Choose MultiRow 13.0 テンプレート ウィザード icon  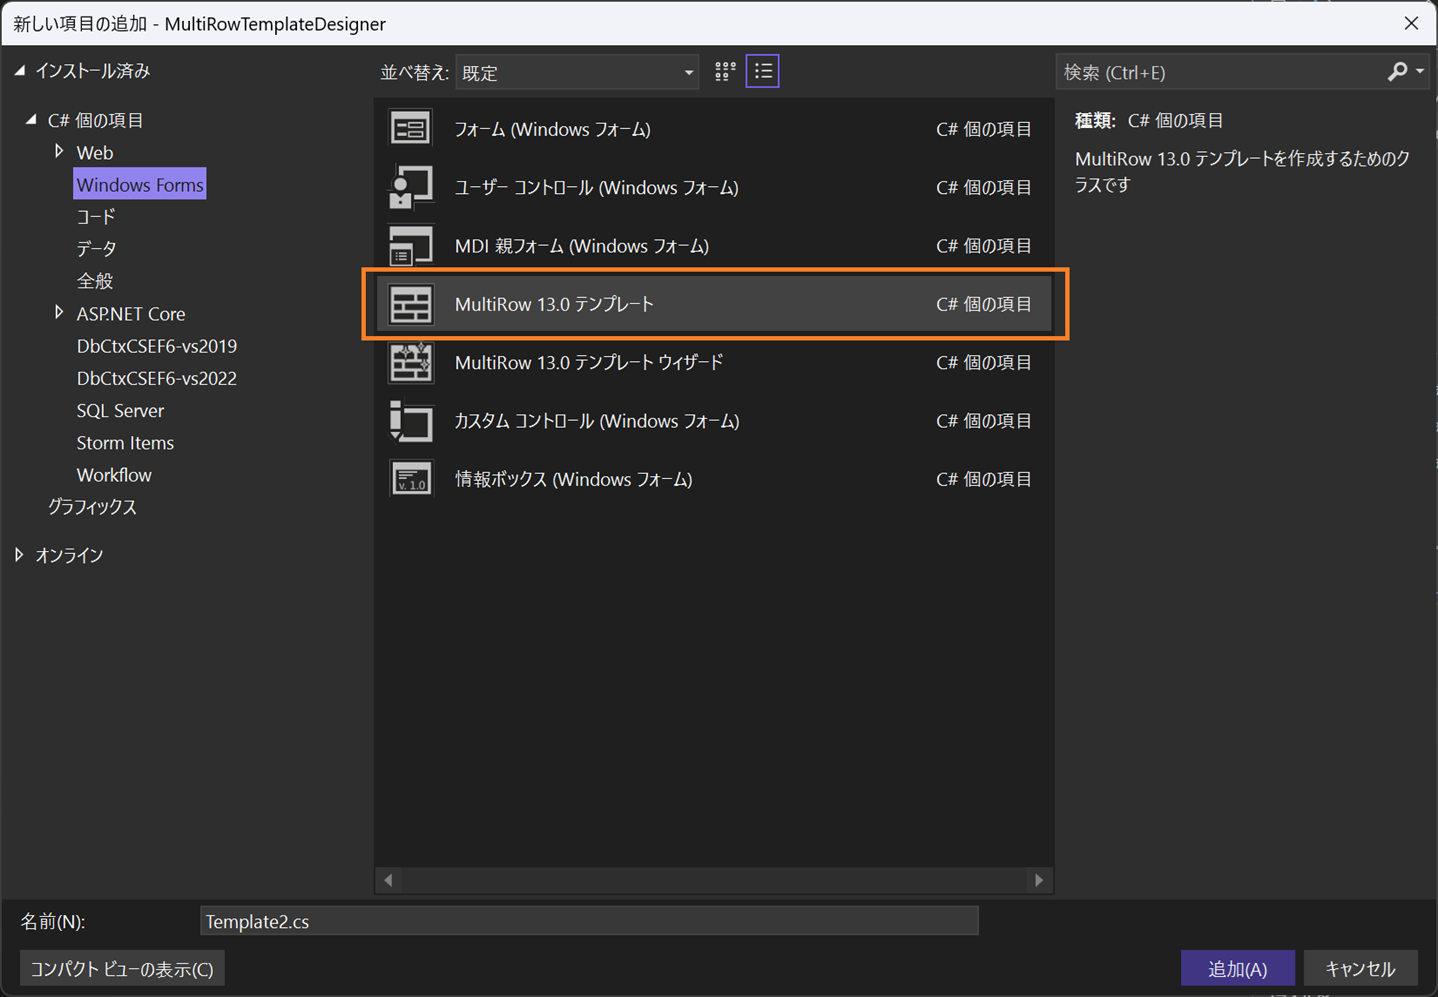(x=410, y=362)
